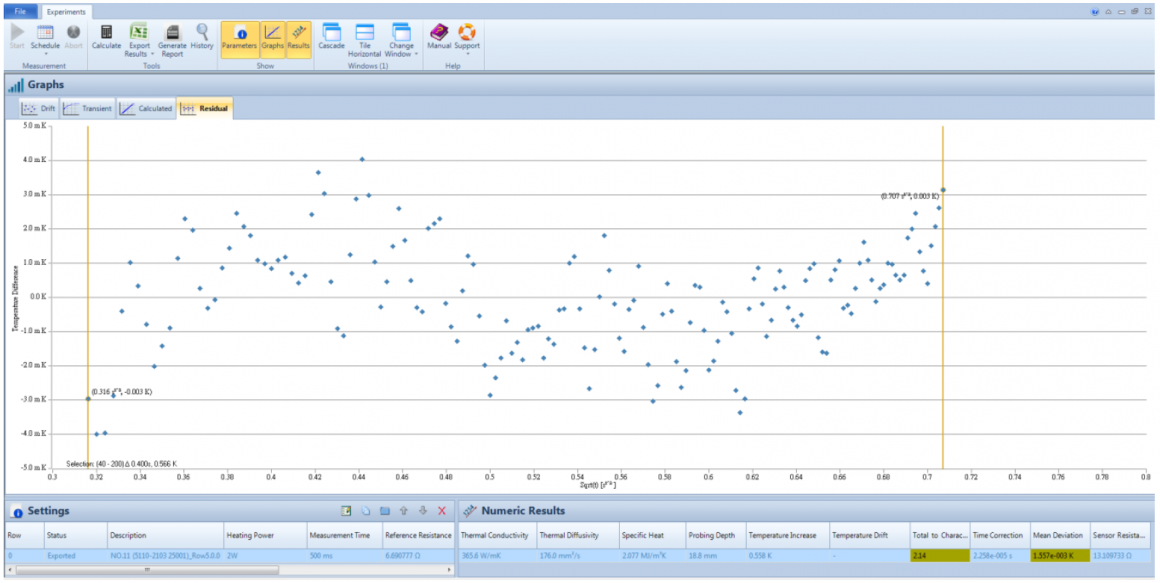
Task: Toggle the Graphs panel visibility
Action: point(272,39)
